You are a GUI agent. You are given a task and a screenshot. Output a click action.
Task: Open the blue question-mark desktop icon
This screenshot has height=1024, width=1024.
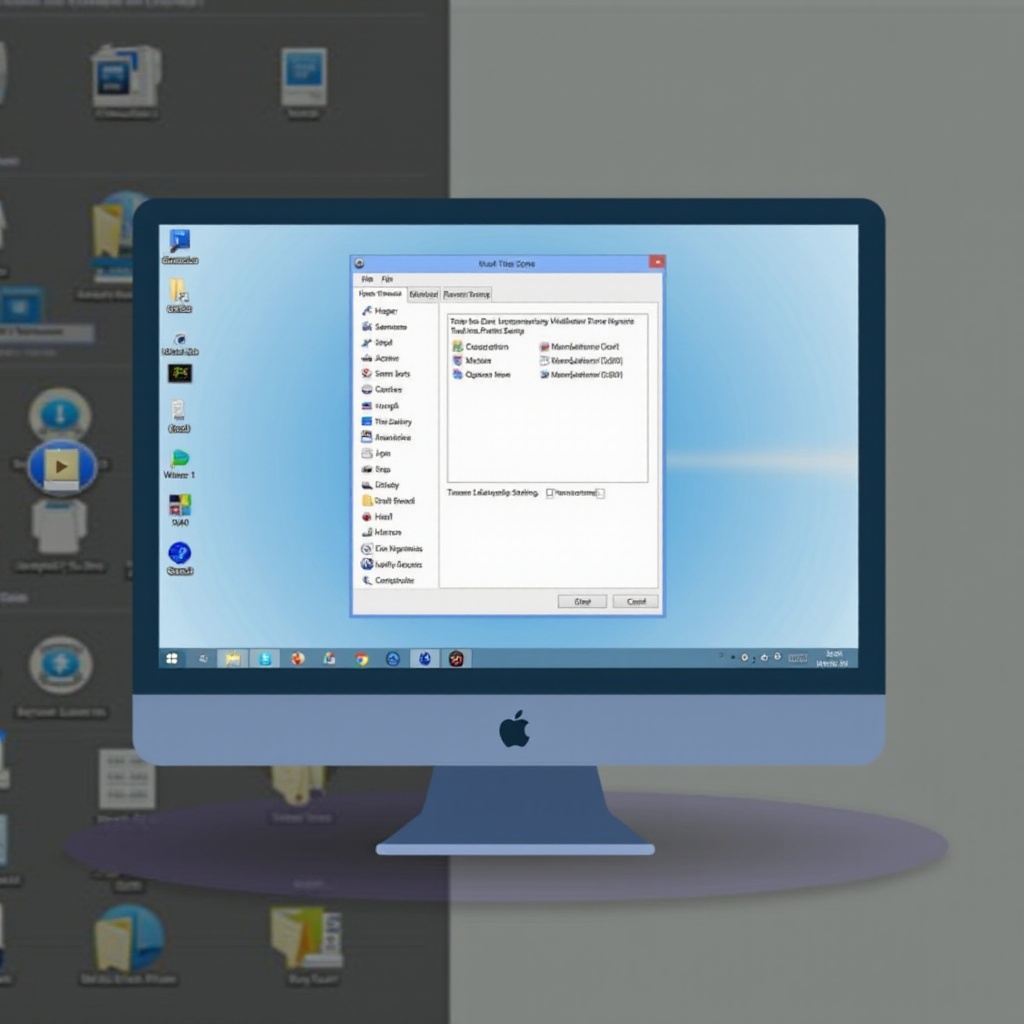click(180, 553)
